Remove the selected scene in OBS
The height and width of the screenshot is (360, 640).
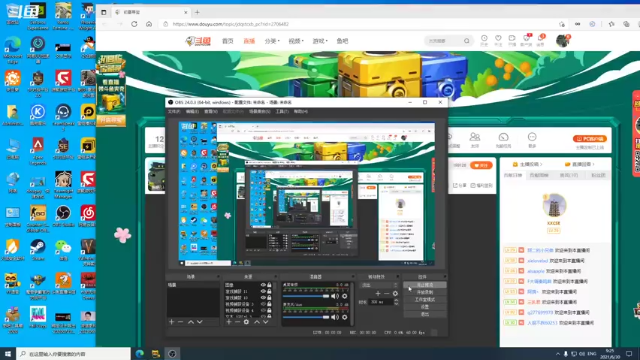pos(180,322)
